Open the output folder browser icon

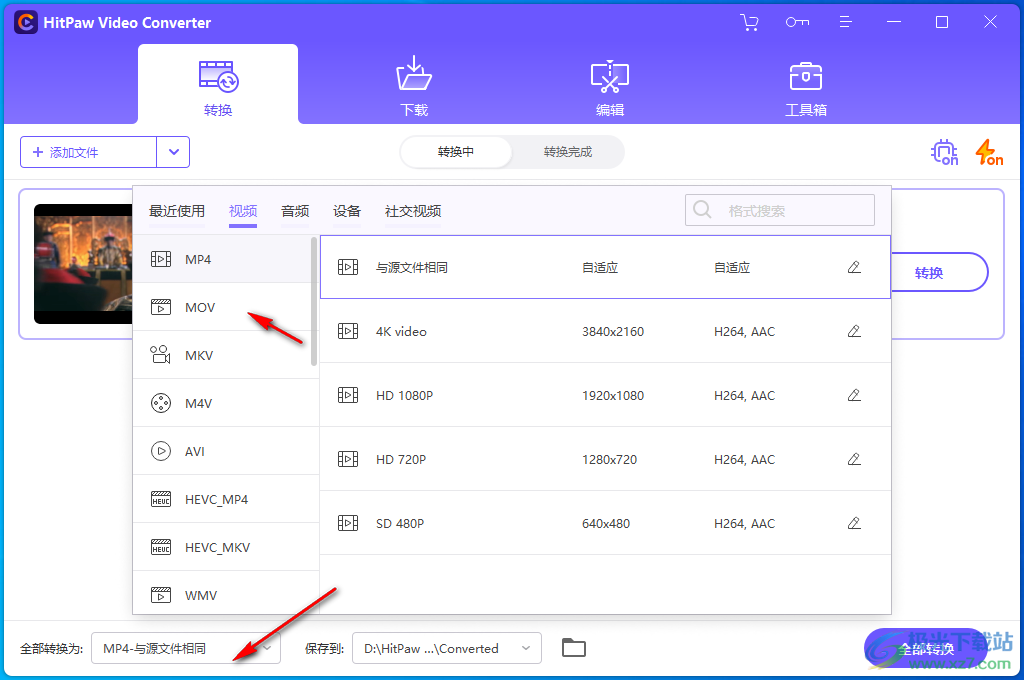click(573, 648)
